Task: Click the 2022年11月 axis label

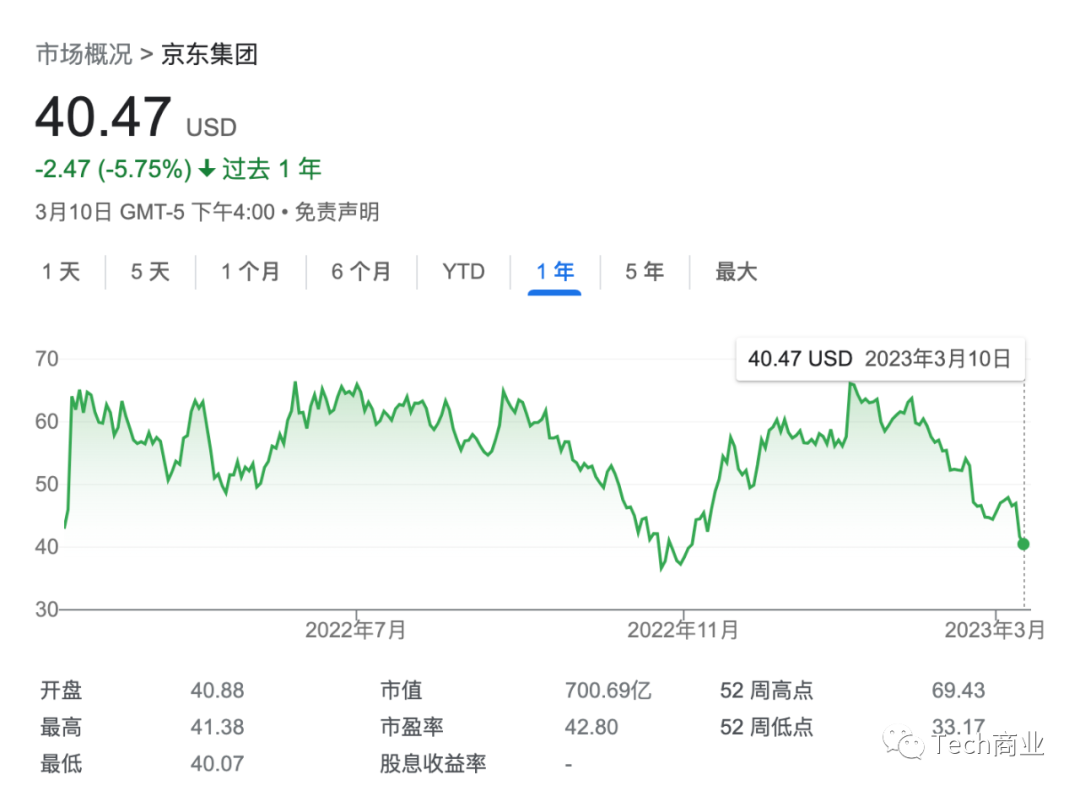Action: (x=683, y=630)
